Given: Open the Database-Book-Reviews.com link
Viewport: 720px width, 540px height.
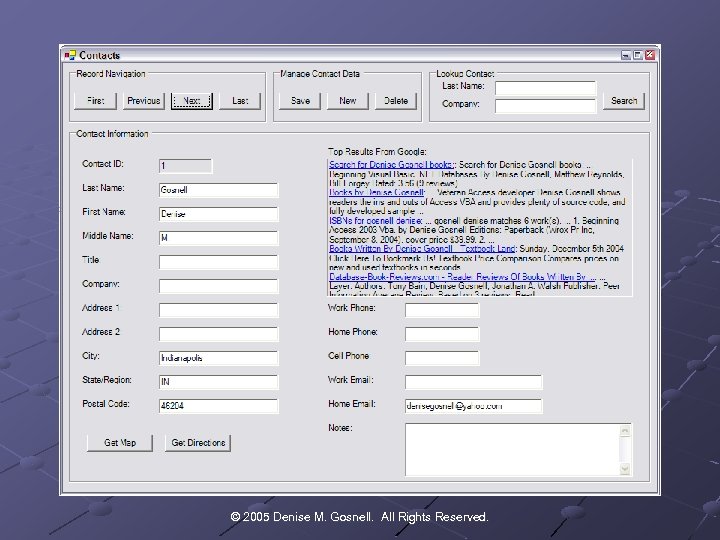Looking at the screenshot, I should click(x=462, y=276).
